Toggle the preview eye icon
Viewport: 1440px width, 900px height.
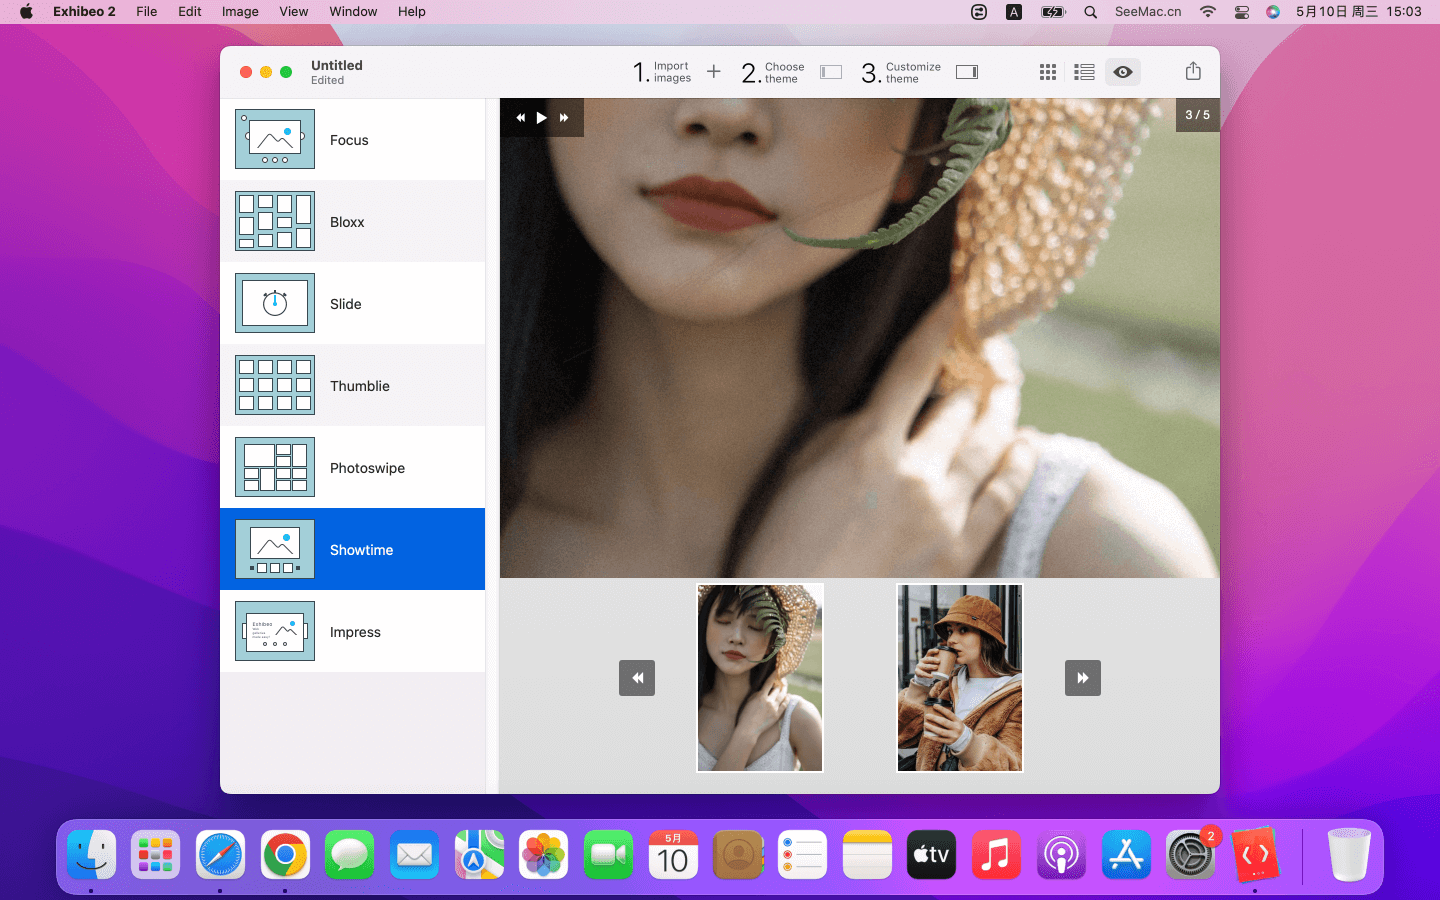(x=1123, y=72)
